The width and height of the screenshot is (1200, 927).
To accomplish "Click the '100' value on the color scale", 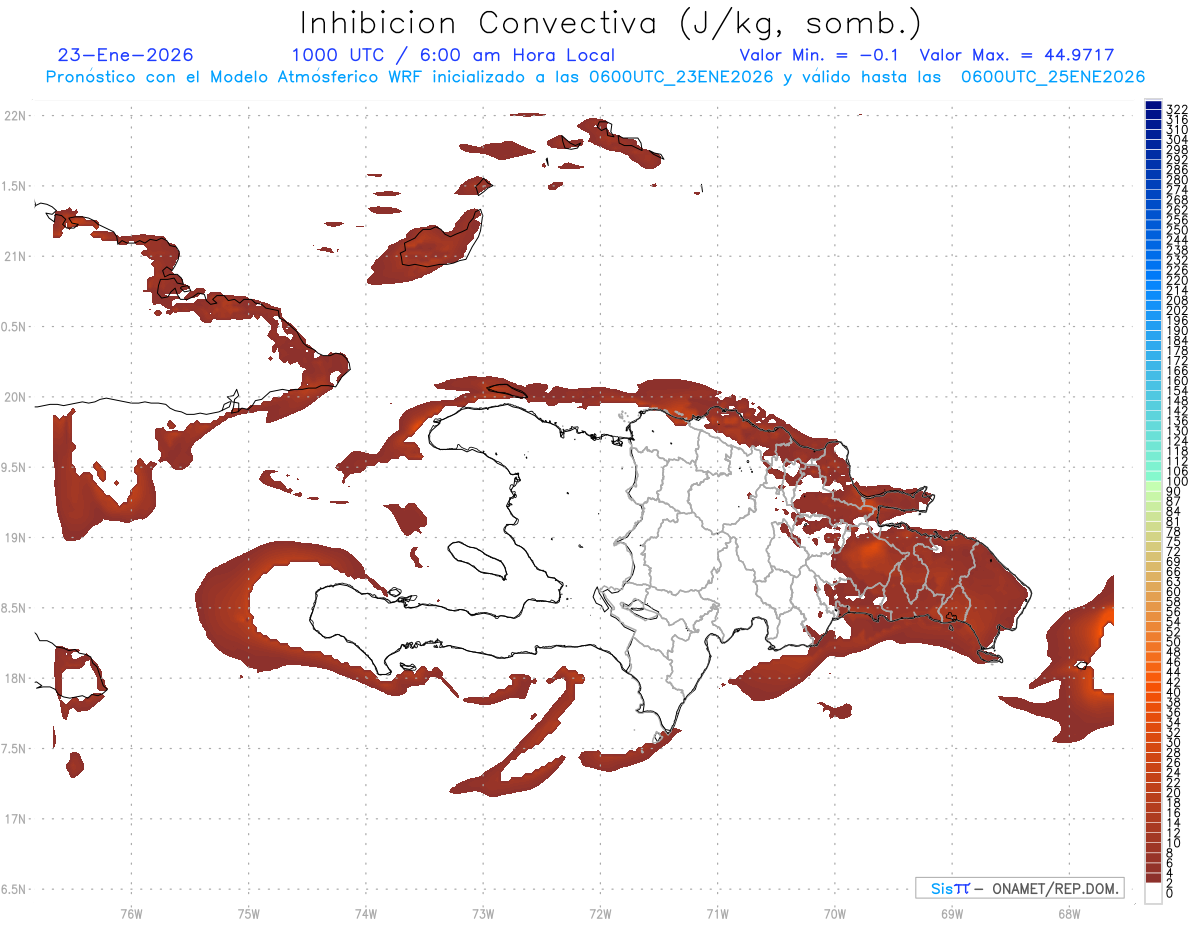I will click(x=1177, y=482).
